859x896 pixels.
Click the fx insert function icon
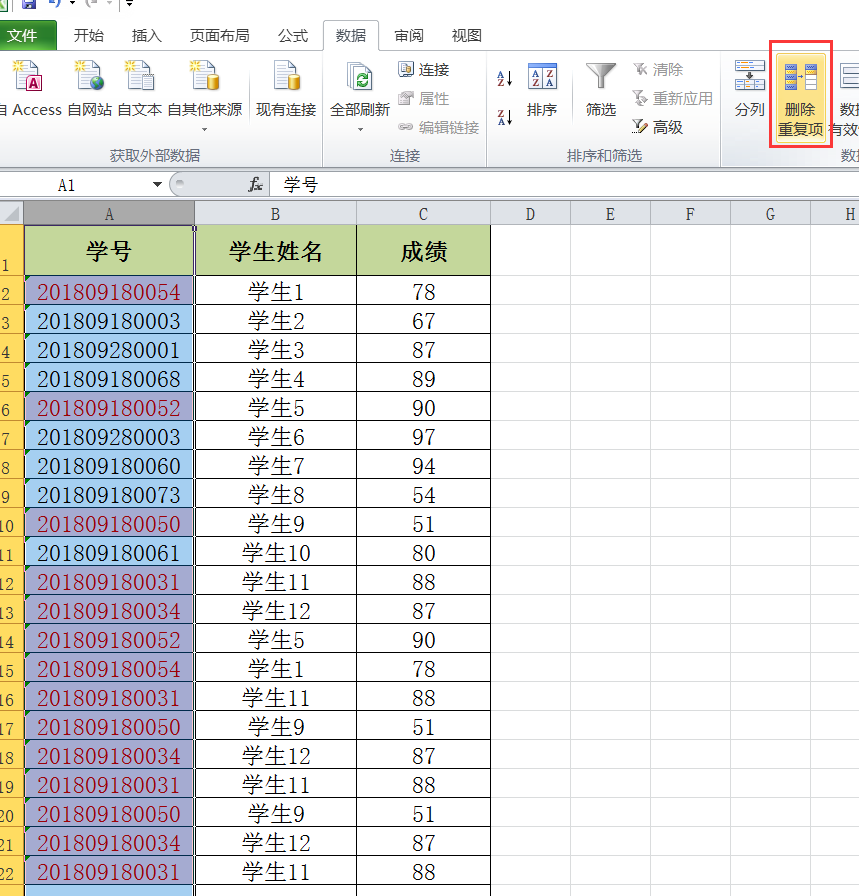255,185
